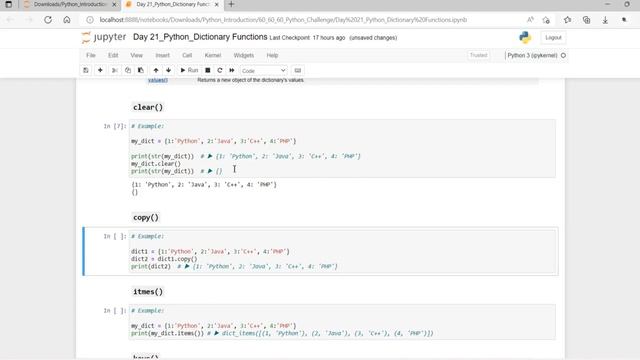Open the Edit menu
The width and height of the screenshot is (640, 360).
click(x=113, y=55)
